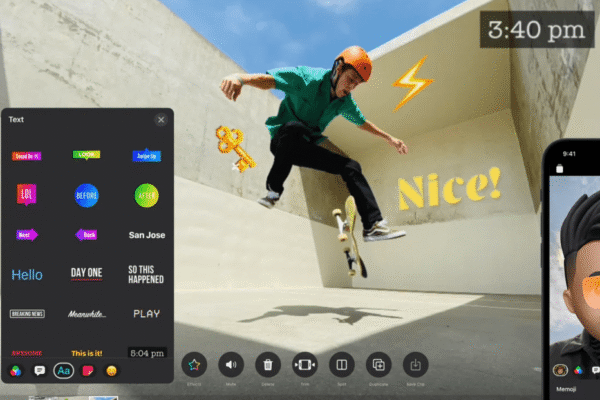Screen dimensions: 600x400
Task: Open the Emoji tab
Action: (x=112, y=370)
